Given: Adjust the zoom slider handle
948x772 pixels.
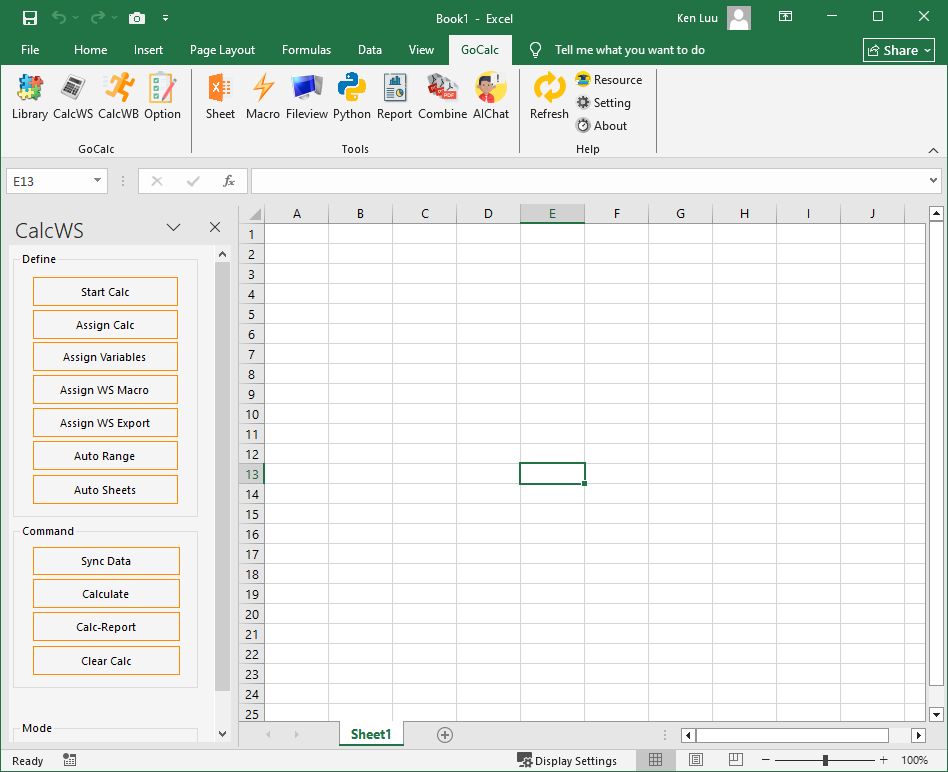Looking at the screenshot, I should [x=825, y=760].
